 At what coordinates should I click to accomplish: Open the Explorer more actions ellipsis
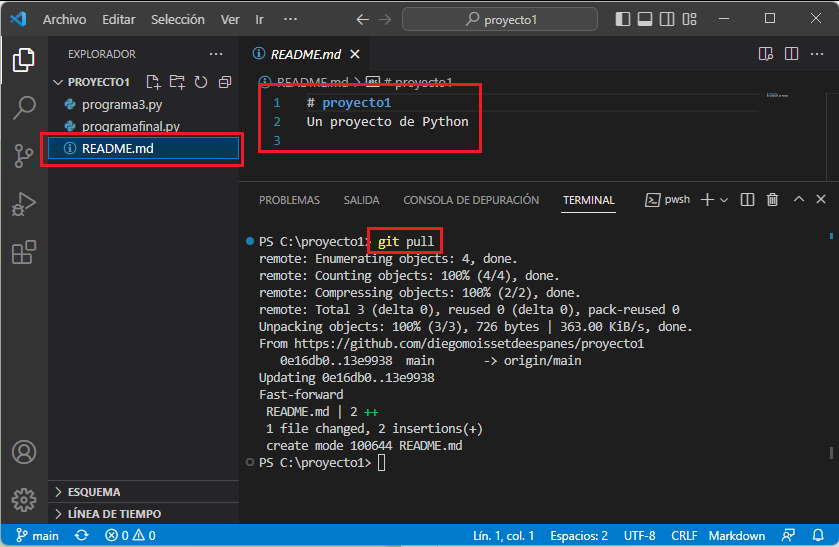point(216,54)
